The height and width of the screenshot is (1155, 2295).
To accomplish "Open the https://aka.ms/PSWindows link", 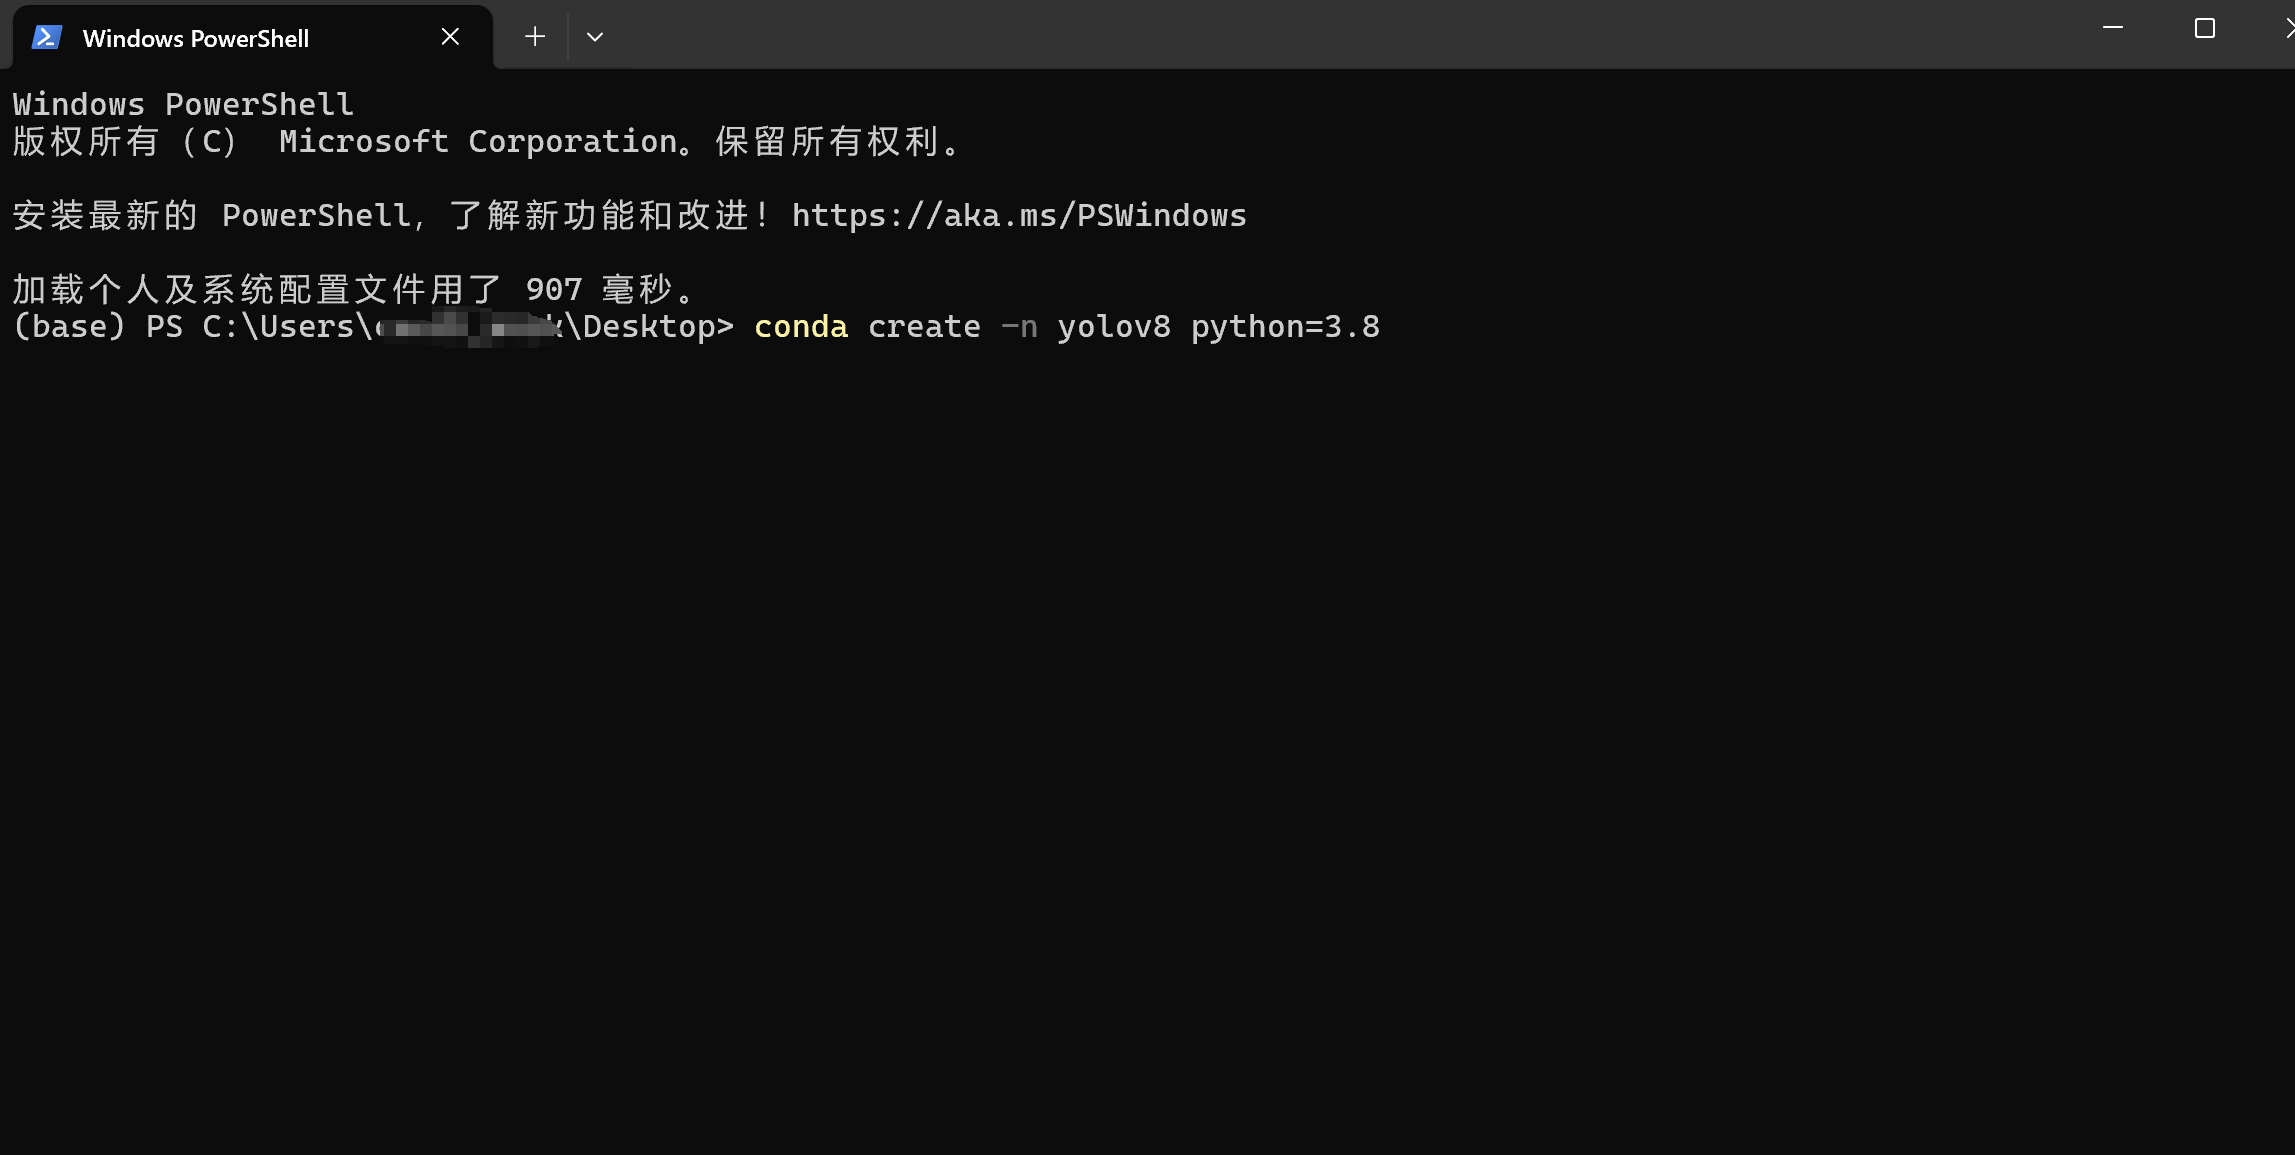I will point(1018,214).
